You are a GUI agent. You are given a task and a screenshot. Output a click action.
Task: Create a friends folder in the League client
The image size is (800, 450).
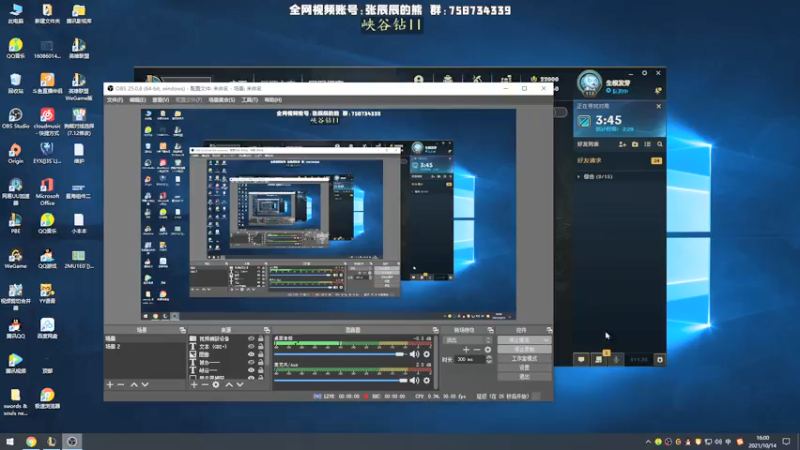tap(635, 144)
